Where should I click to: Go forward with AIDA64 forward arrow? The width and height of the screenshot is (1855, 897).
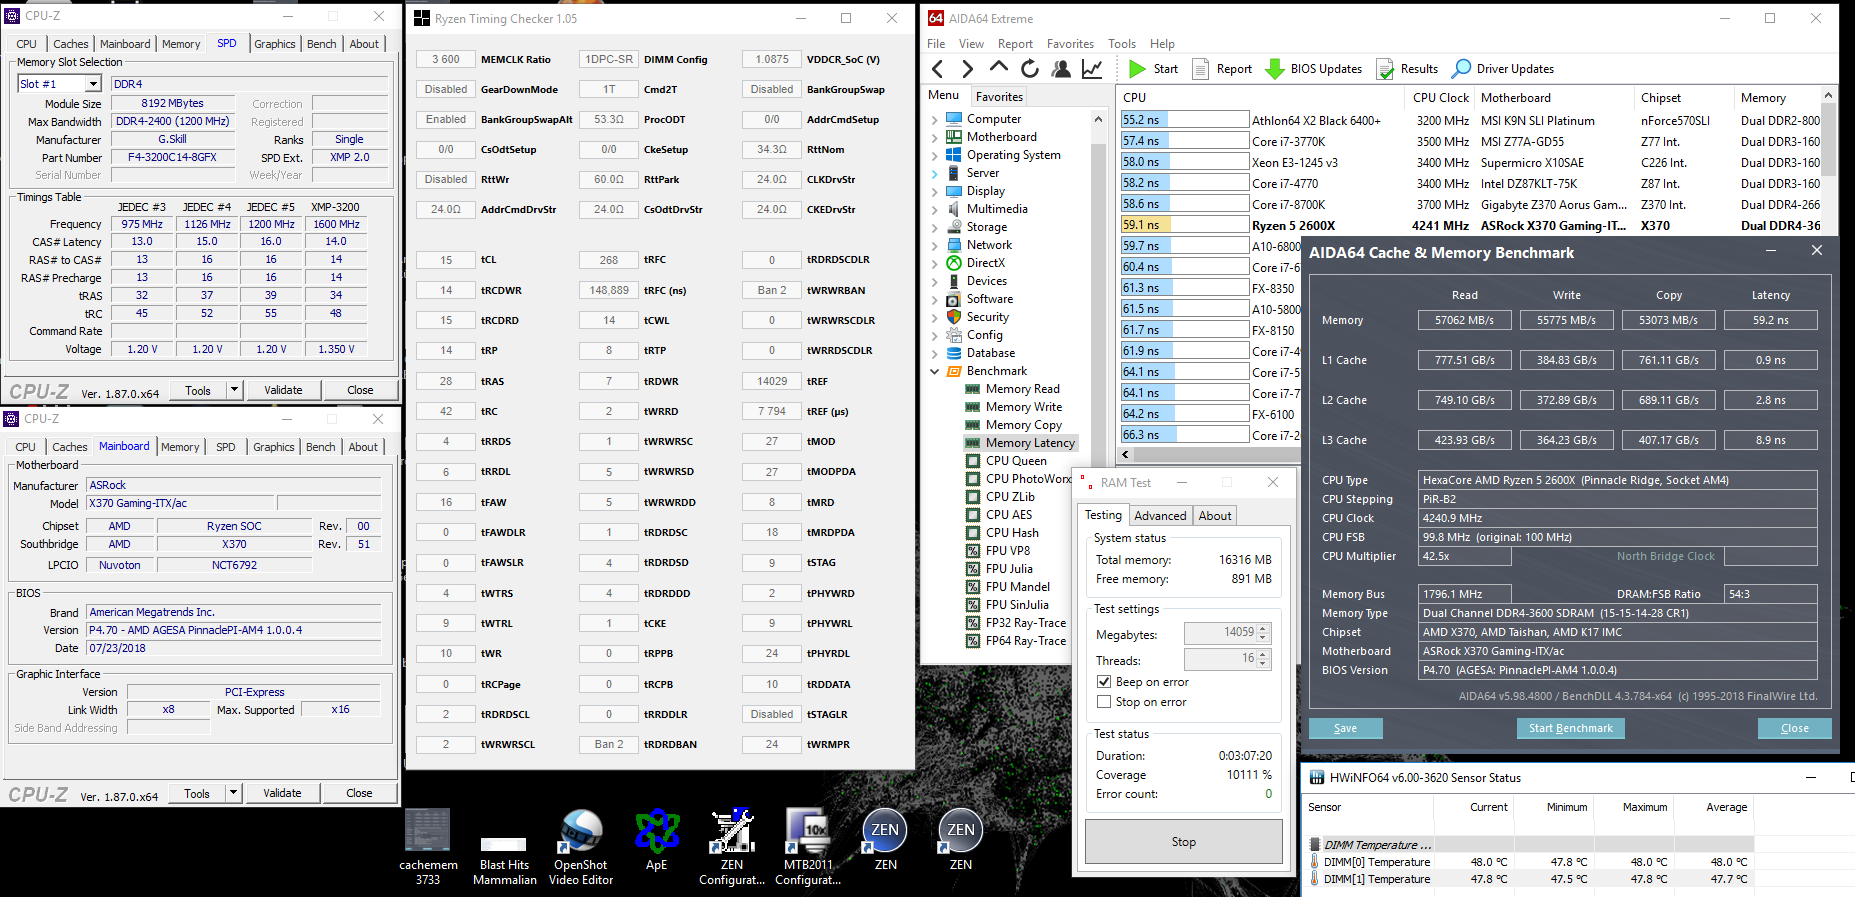967,69
